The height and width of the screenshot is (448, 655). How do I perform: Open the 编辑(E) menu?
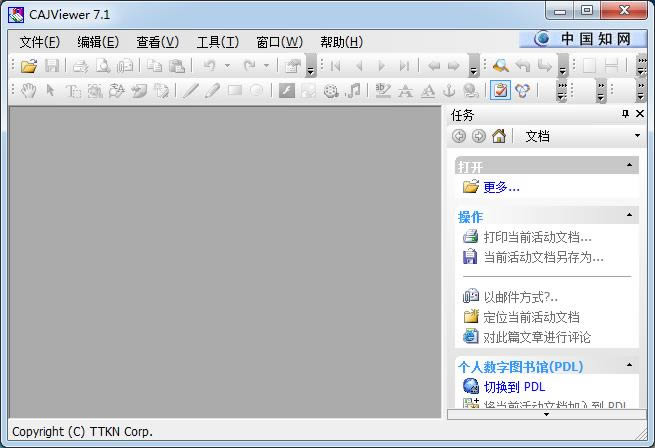98,42
